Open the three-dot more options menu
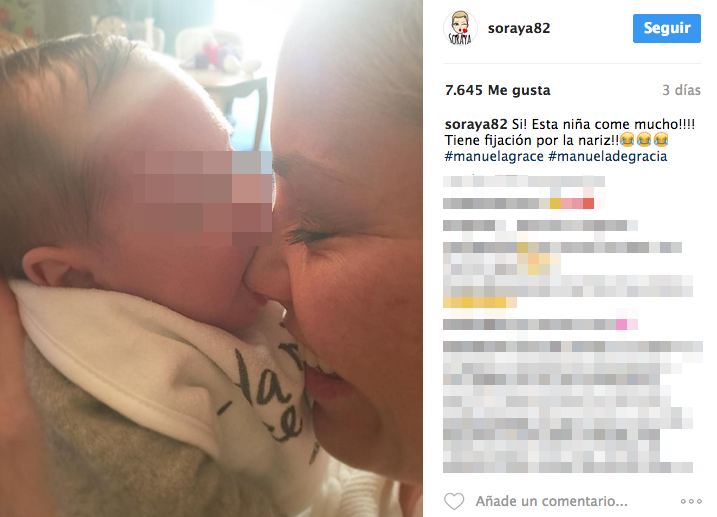 (x=691, y=501)
